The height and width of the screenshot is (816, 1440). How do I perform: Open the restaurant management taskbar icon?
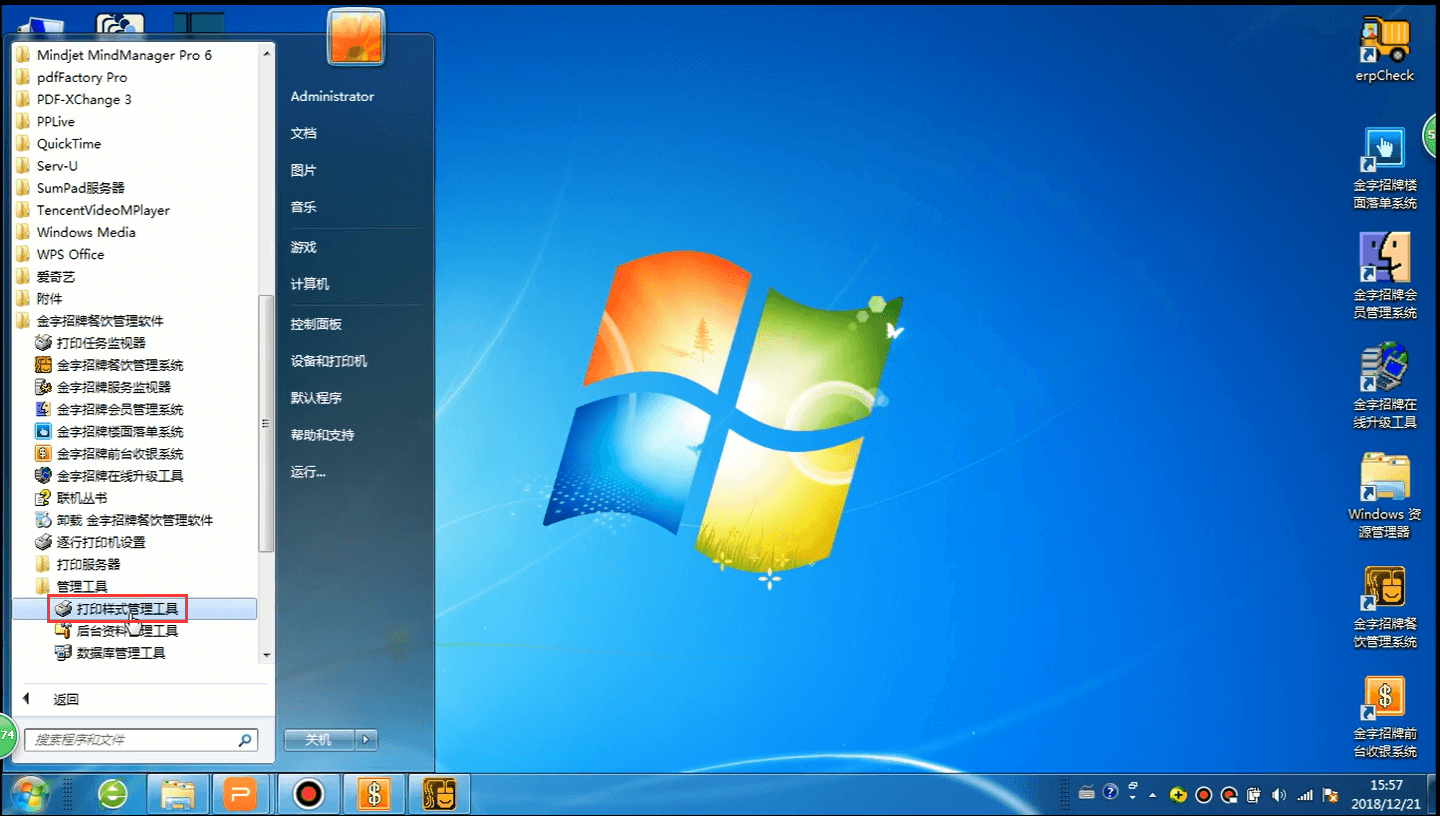coord(440,795)
